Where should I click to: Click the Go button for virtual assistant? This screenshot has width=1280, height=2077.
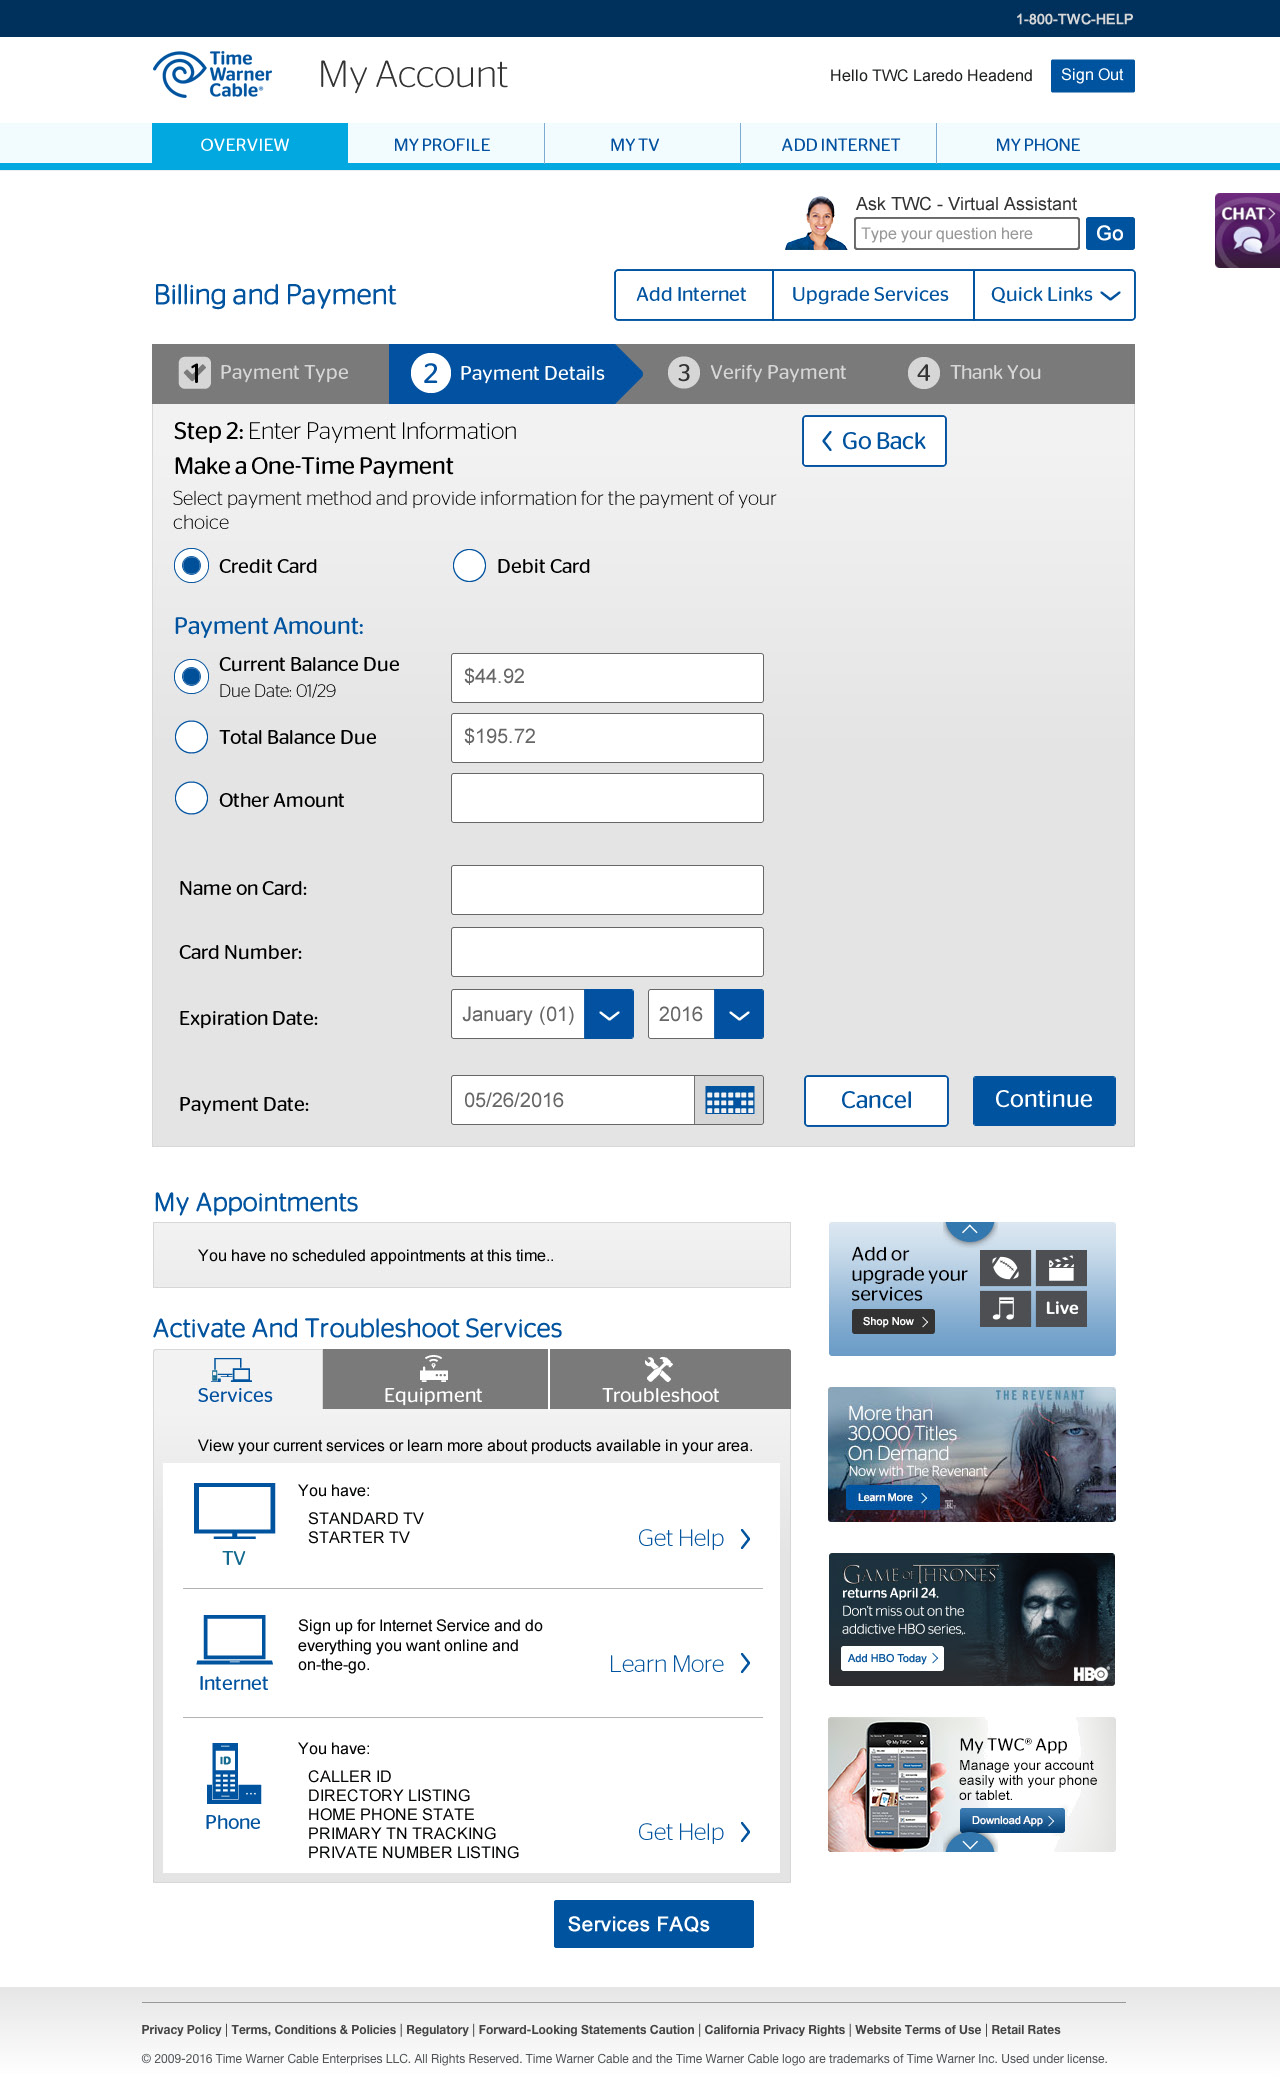pos(1110,233)
